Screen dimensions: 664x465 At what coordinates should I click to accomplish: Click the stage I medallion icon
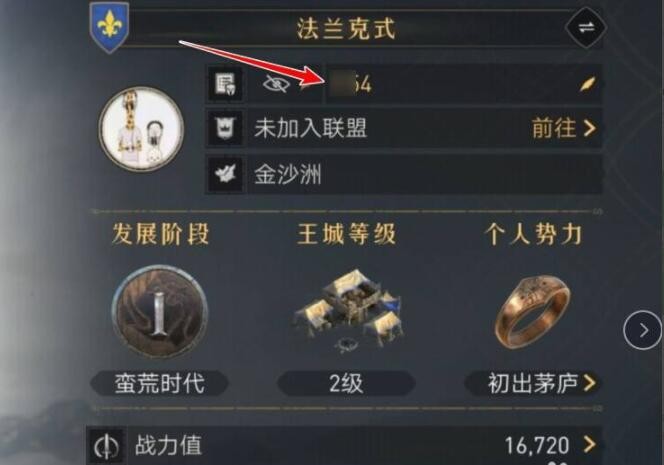(x=160, y=312)
